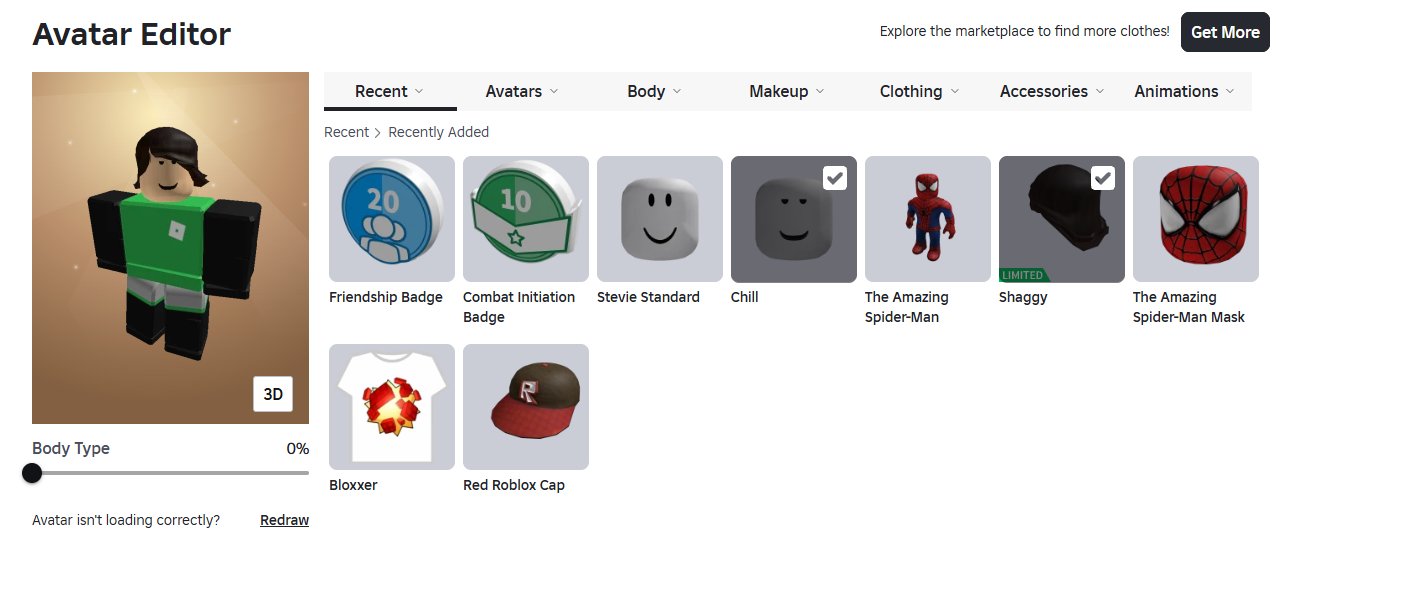1418x612 pixels.
Task: Uncheck the Shaggy item checkmark
Action: coord(1103,178)
